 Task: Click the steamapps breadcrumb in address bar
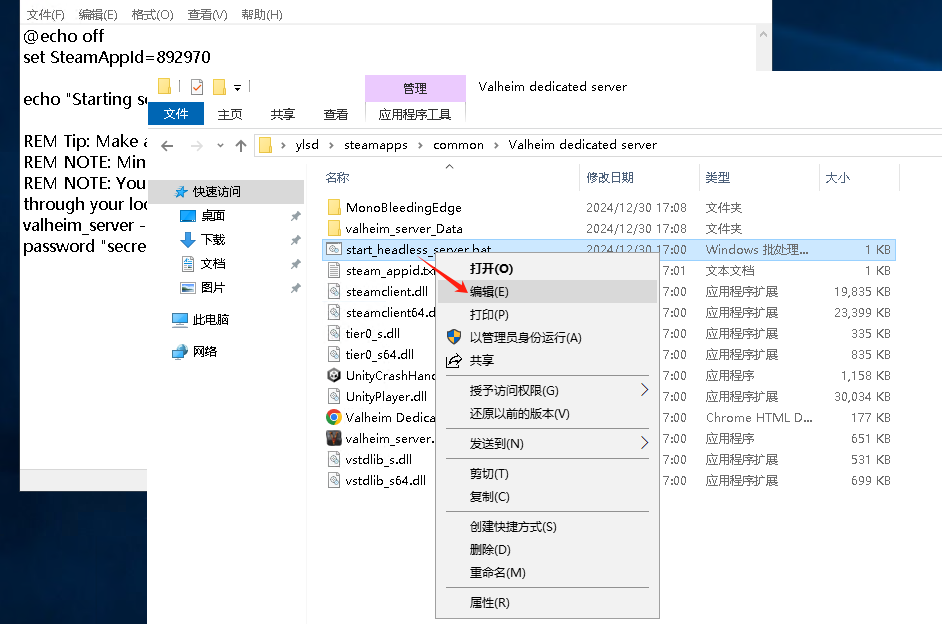pos(375,145)
